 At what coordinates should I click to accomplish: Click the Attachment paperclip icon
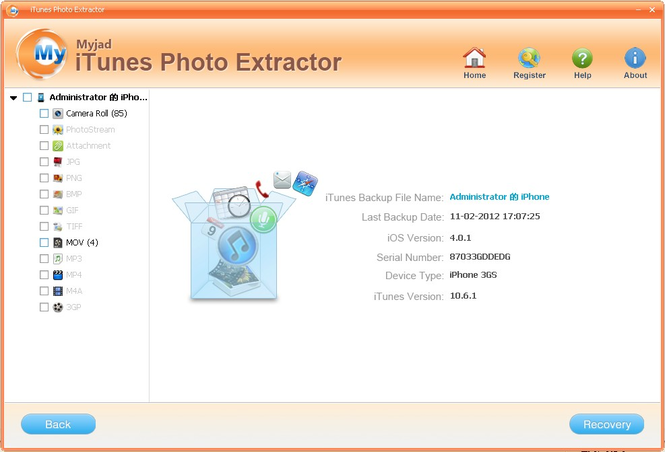58,146
